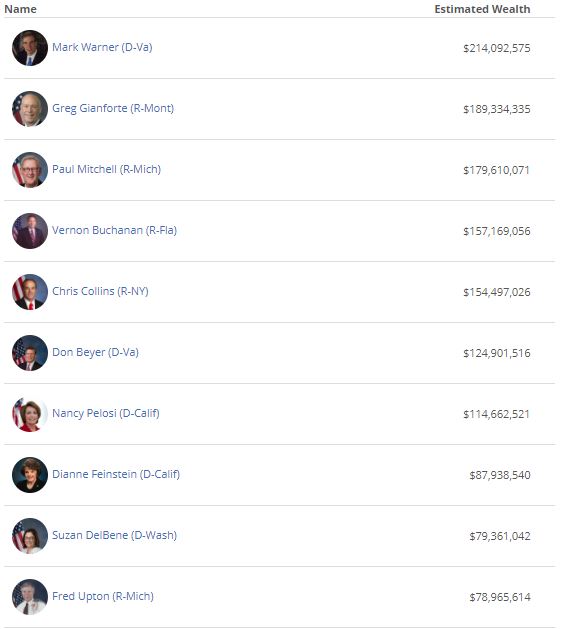Click Fred Upton (R-Mich) name link

click(103, 596)
